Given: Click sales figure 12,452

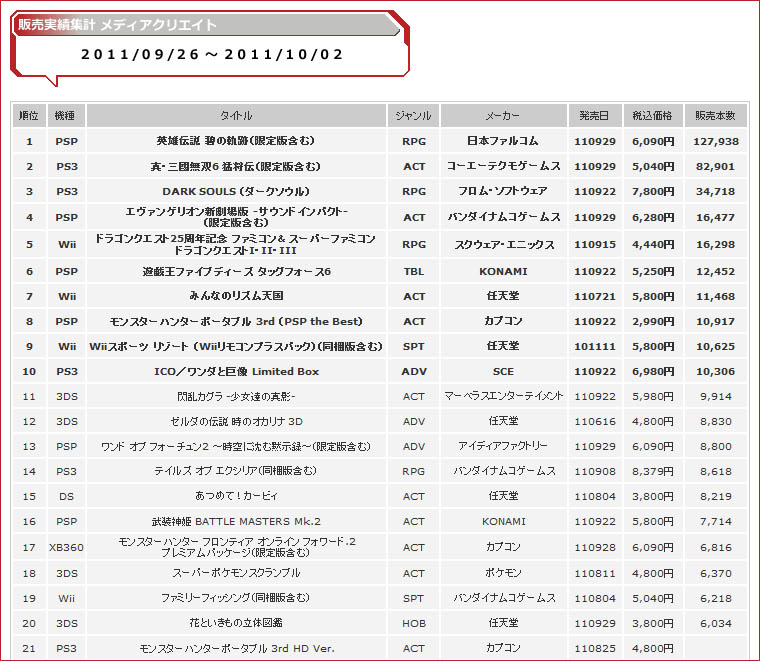Looking at the screenshot, I should tap(715, 272).
